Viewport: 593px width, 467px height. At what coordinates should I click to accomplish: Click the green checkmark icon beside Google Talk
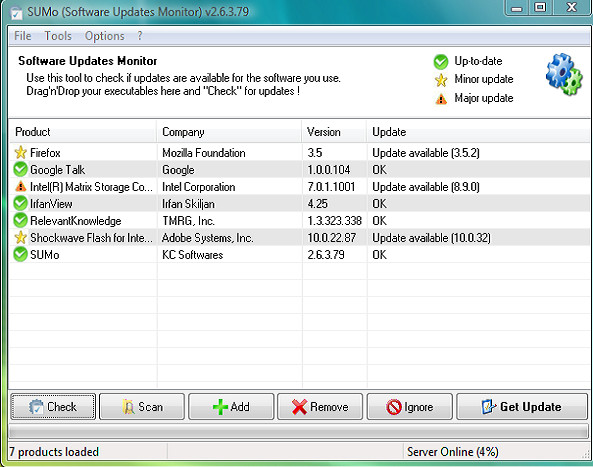pos(20,169)
